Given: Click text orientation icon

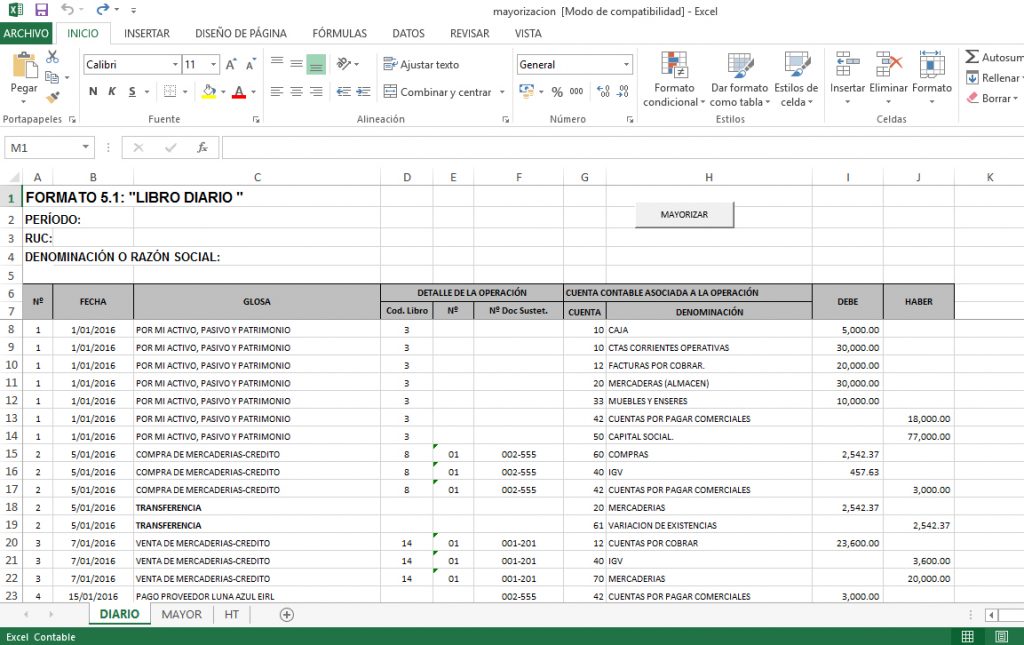Looking at the screenshot, I should [x=344, y=63].
